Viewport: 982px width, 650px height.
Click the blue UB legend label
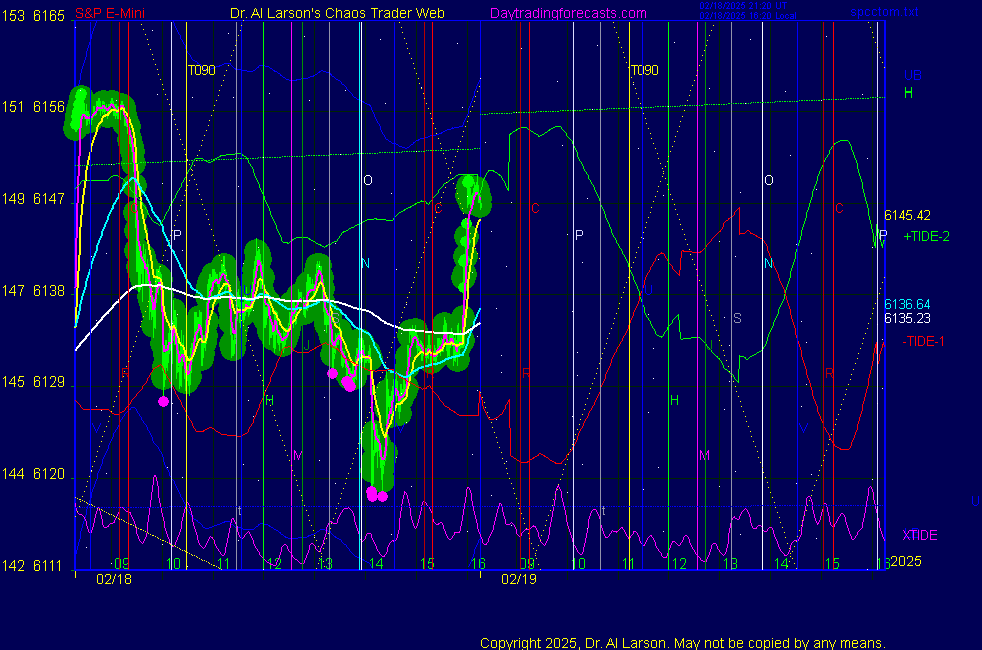[912, 75]
